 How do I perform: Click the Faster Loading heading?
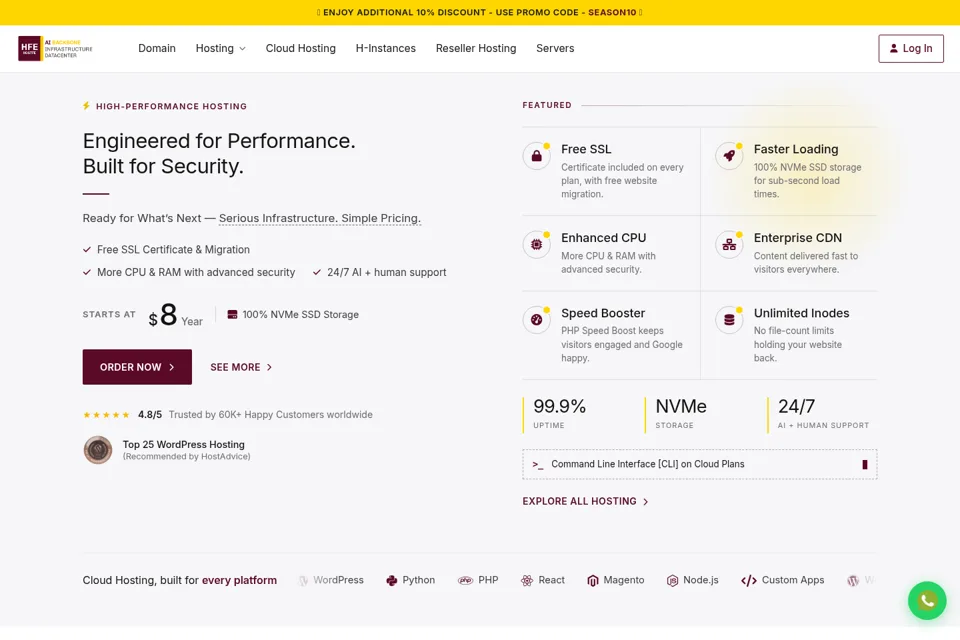point(796,149)
